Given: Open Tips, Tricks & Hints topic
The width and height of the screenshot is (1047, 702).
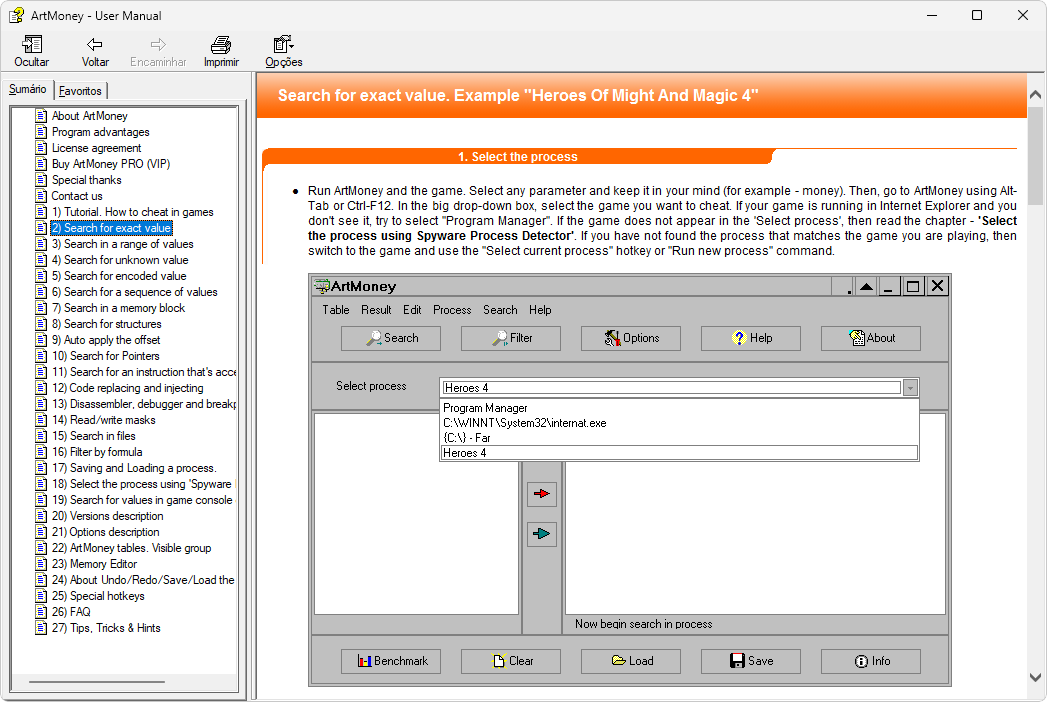Looking at the screenshot, I should (x=106, y=629).
